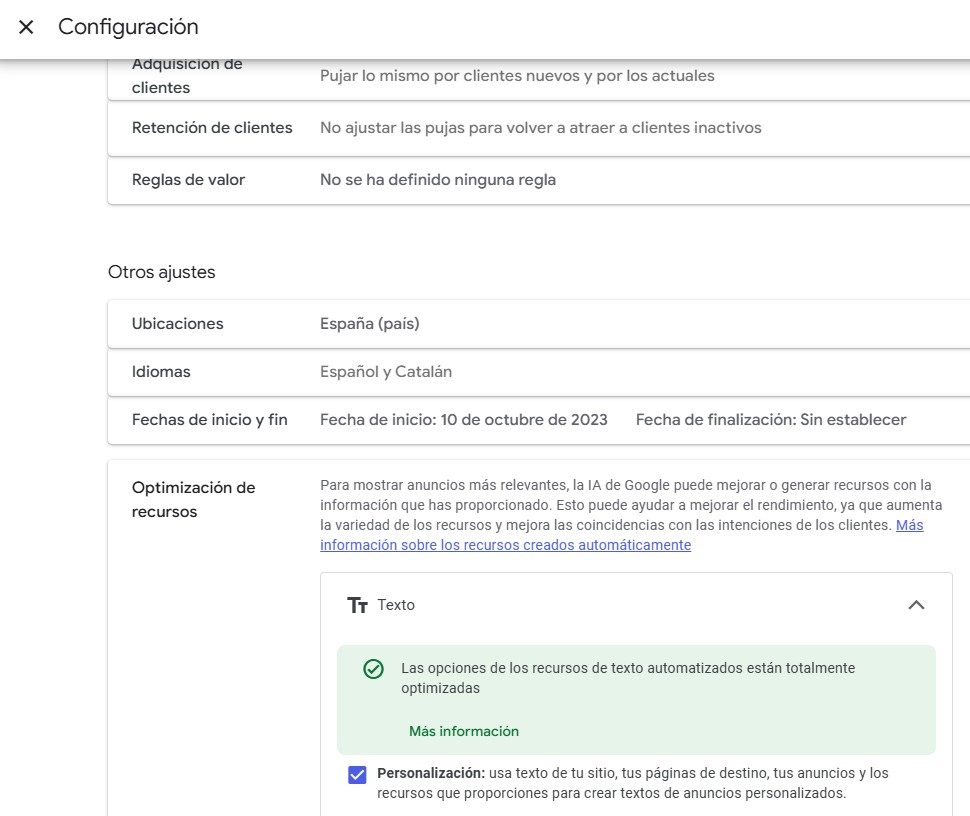
Task: Click the Texto type icon
Action: point(358,605)
